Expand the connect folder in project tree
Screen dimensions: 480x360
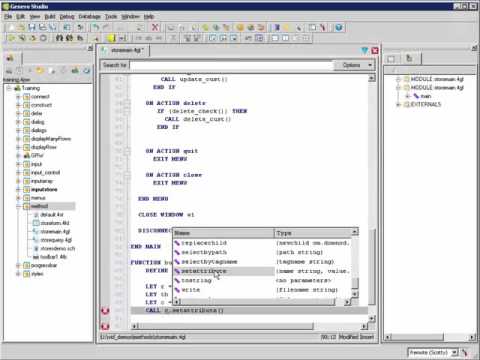[x=18, y=97]
